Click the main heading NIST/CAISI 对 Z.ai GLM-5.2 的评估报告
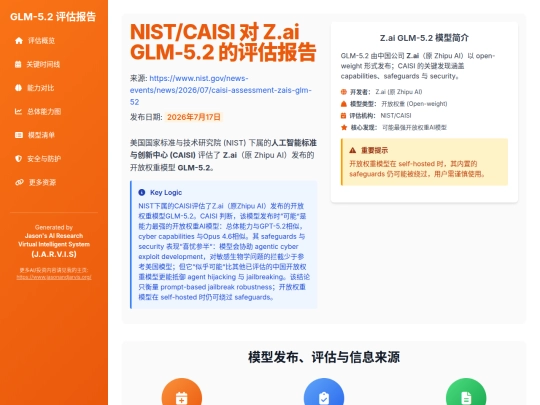540x405 pixels. (x=223, y=42)
